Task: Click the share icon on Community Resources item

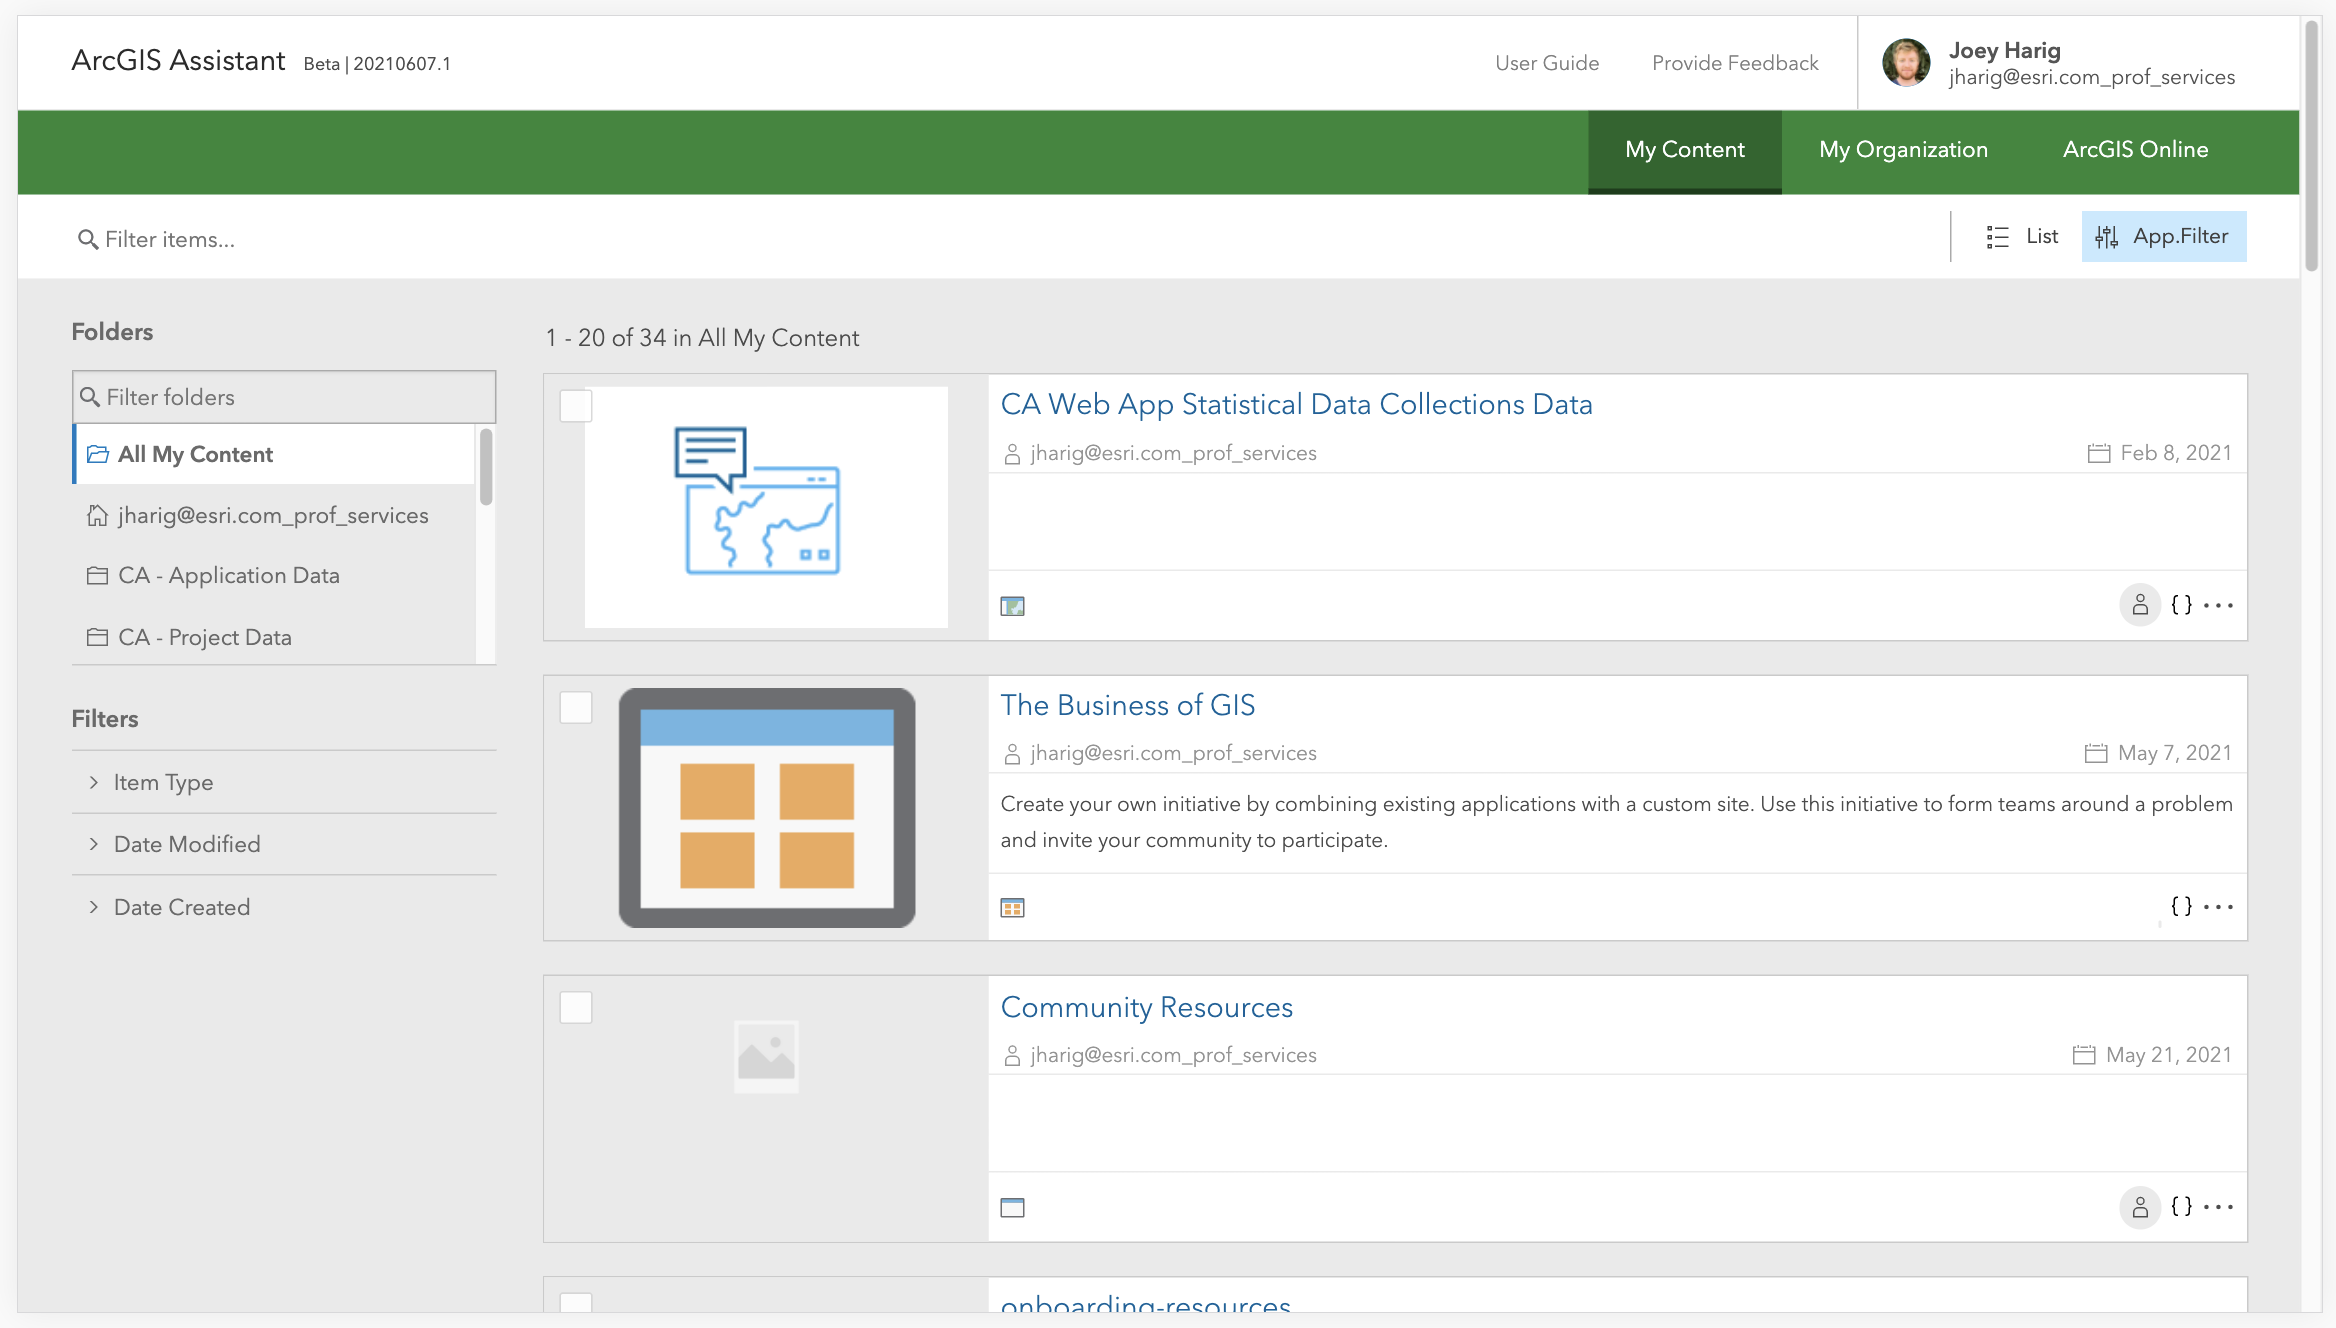Action: (2140, 1206)
